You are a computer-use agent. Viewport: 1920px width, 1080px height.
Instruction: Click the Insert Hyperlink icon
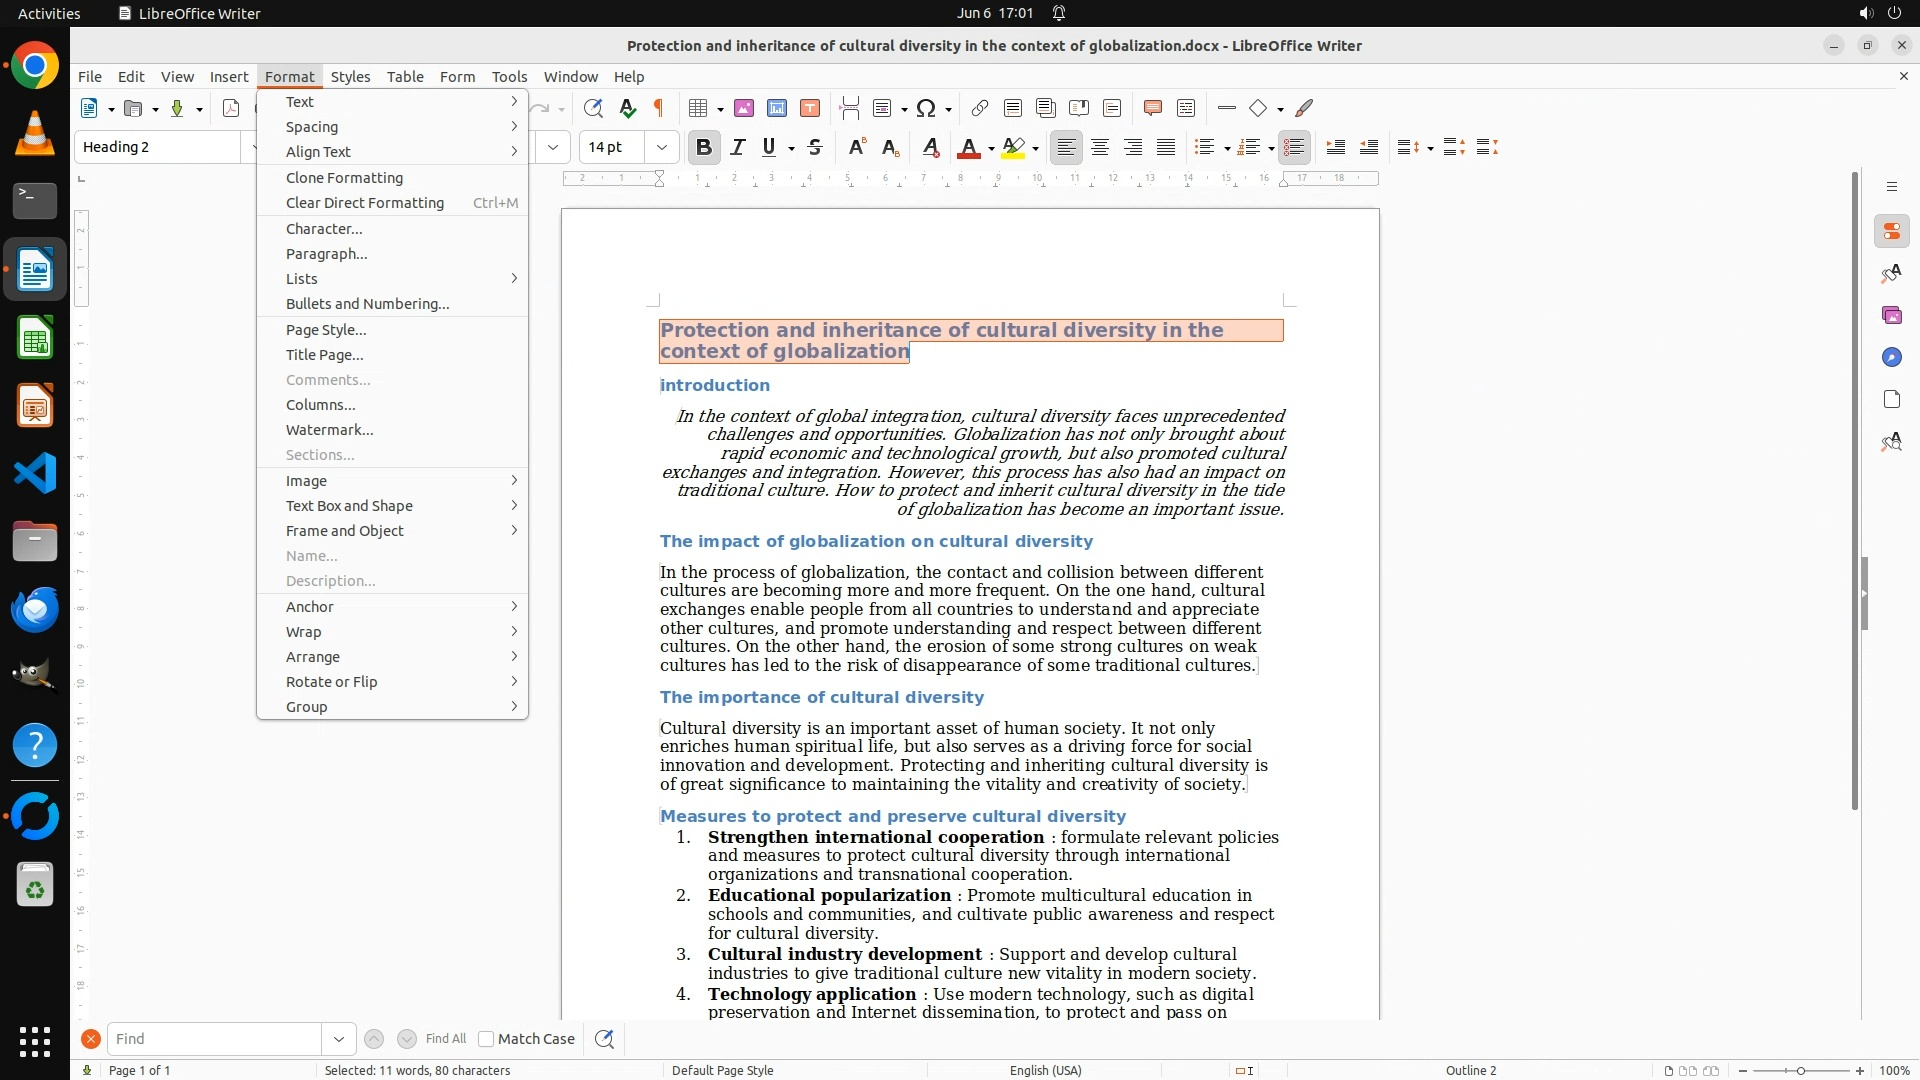[x=980, y=108]
